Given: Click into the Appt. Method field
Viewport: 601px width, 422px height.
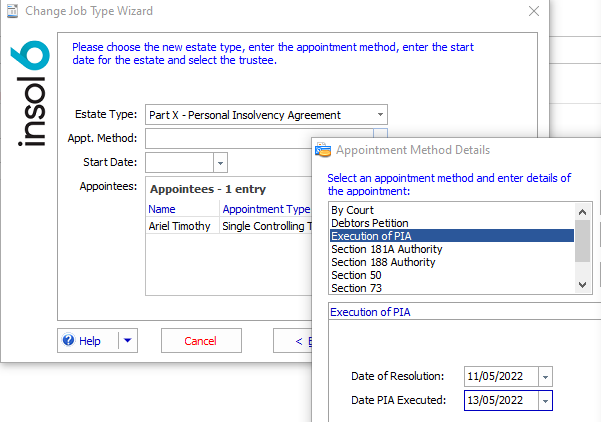Looking at the screenshot, I should [258, 139].
